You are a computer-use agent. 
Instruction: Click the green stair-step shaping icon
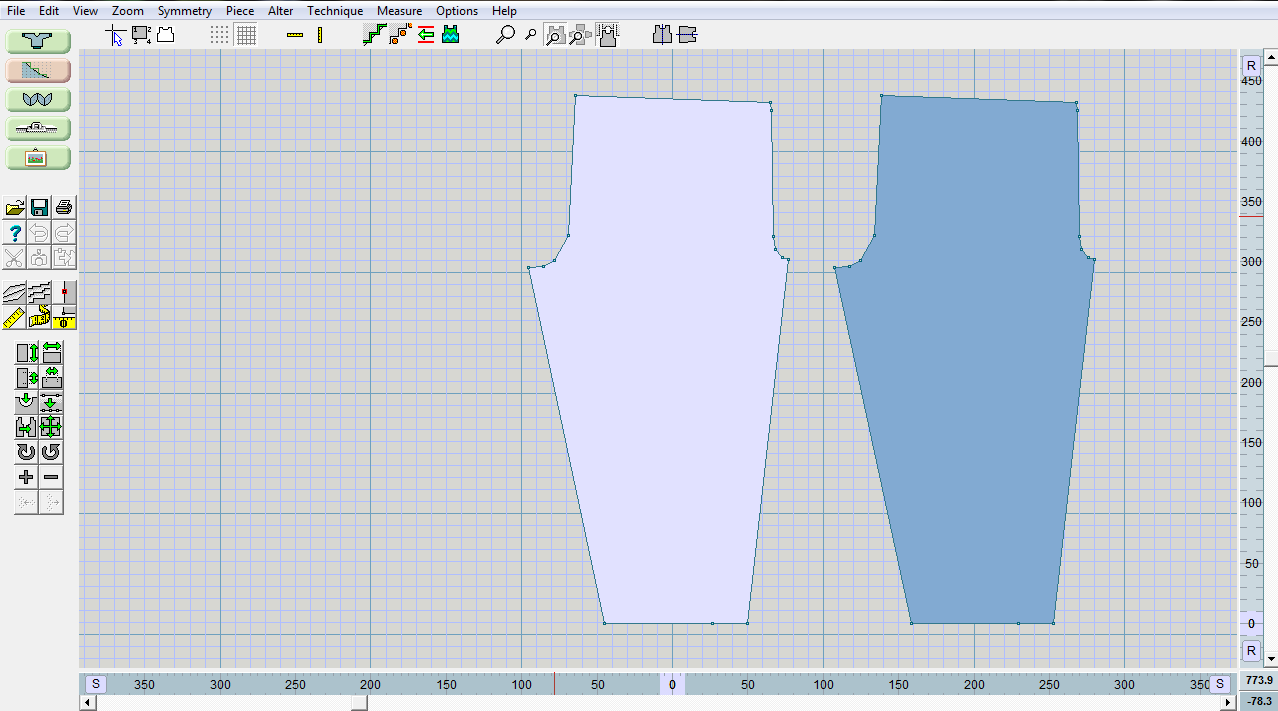point(374,35)
